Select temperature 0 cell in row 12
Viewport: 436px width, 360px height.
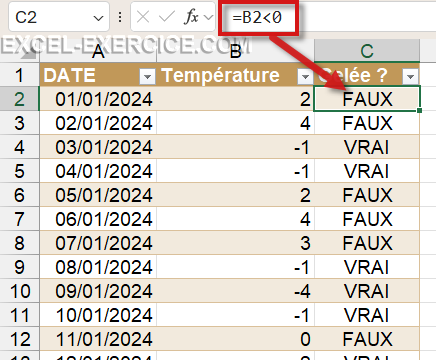tap(235, 339)
